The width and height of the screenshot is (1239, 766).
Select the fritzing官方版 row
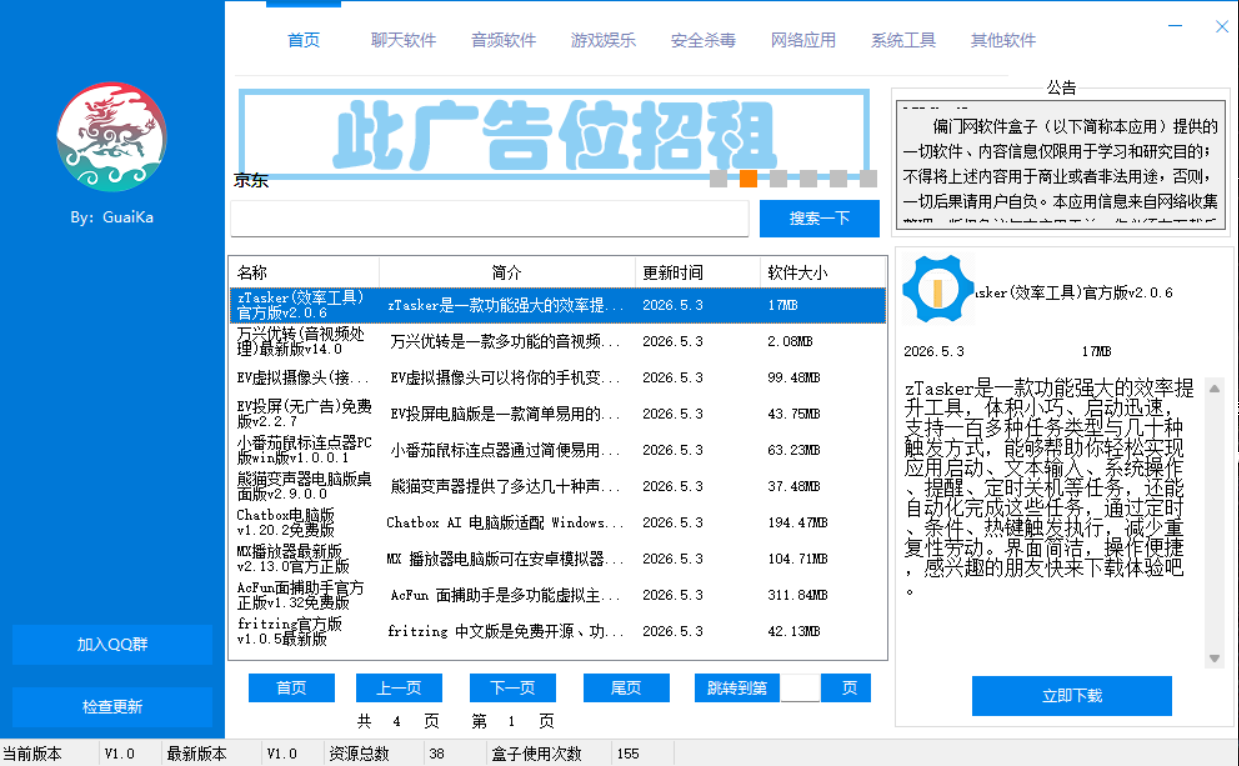pyautogui.click(x=558, y=631)
